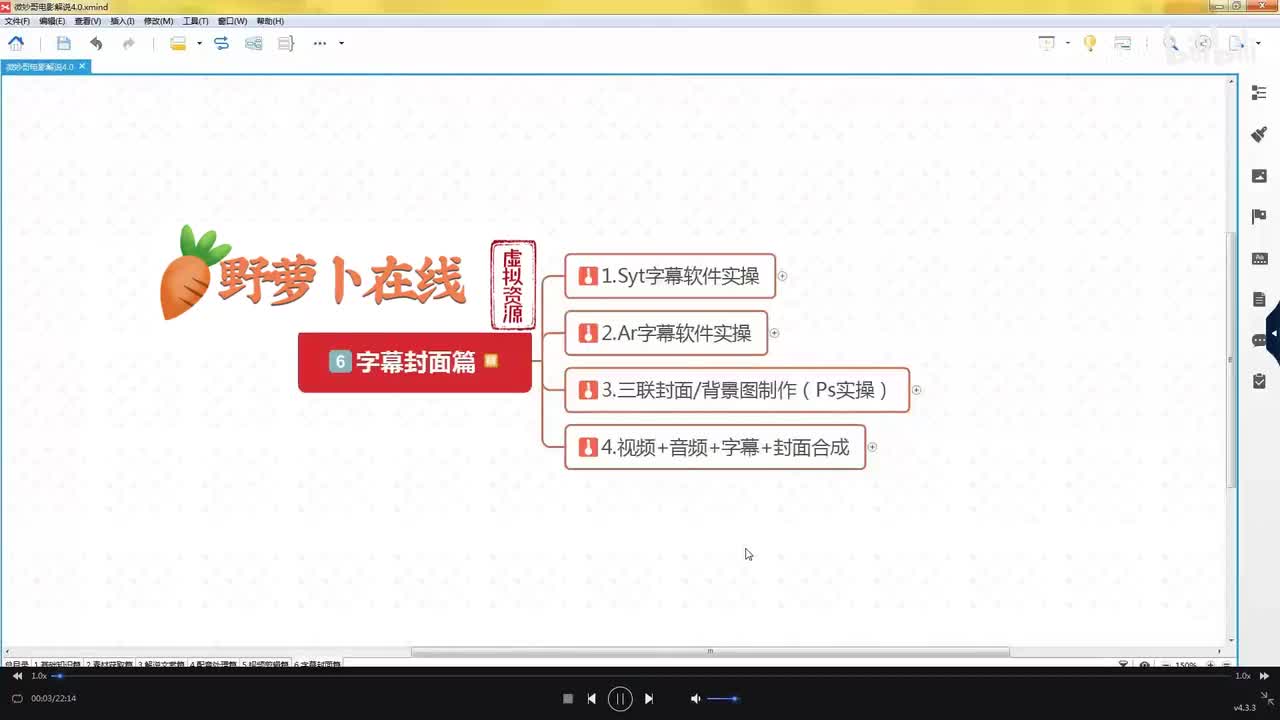Switch to the 3.解说文案篇 sheet tab
Screen dimensions: 1280x720
click(162, 665)
